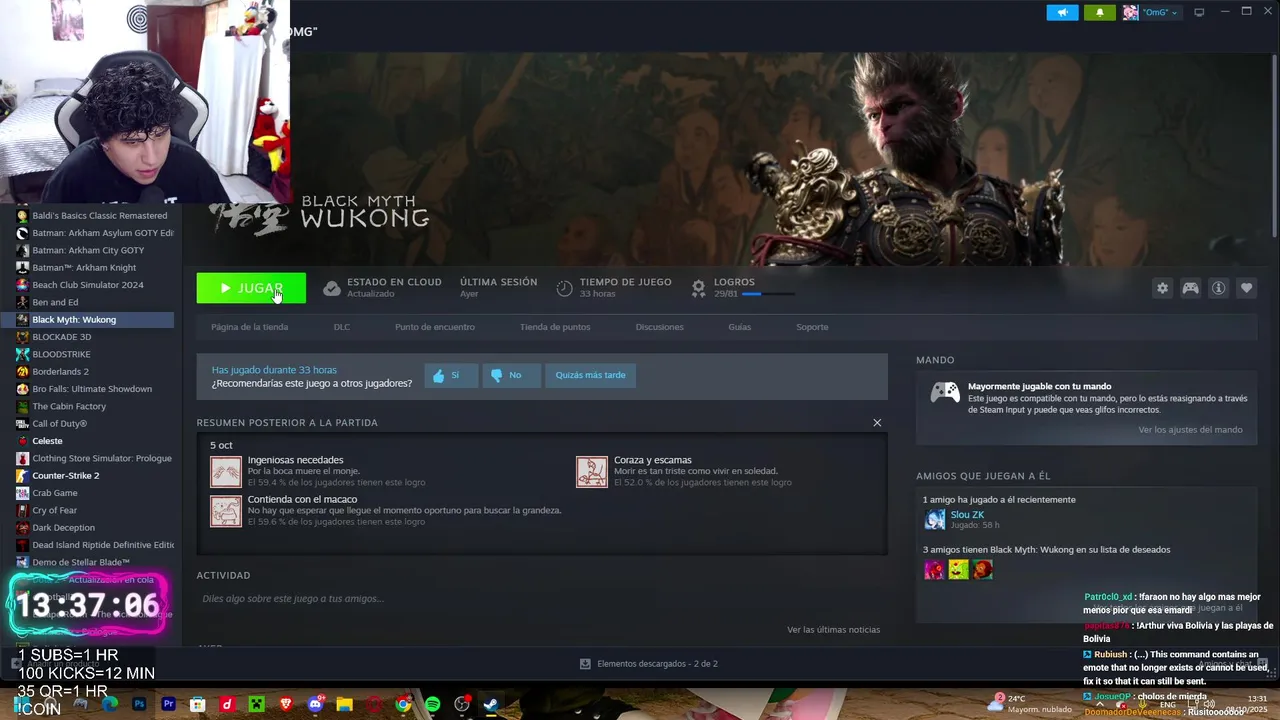Click the Steam taskbar icon

[491, 704]
